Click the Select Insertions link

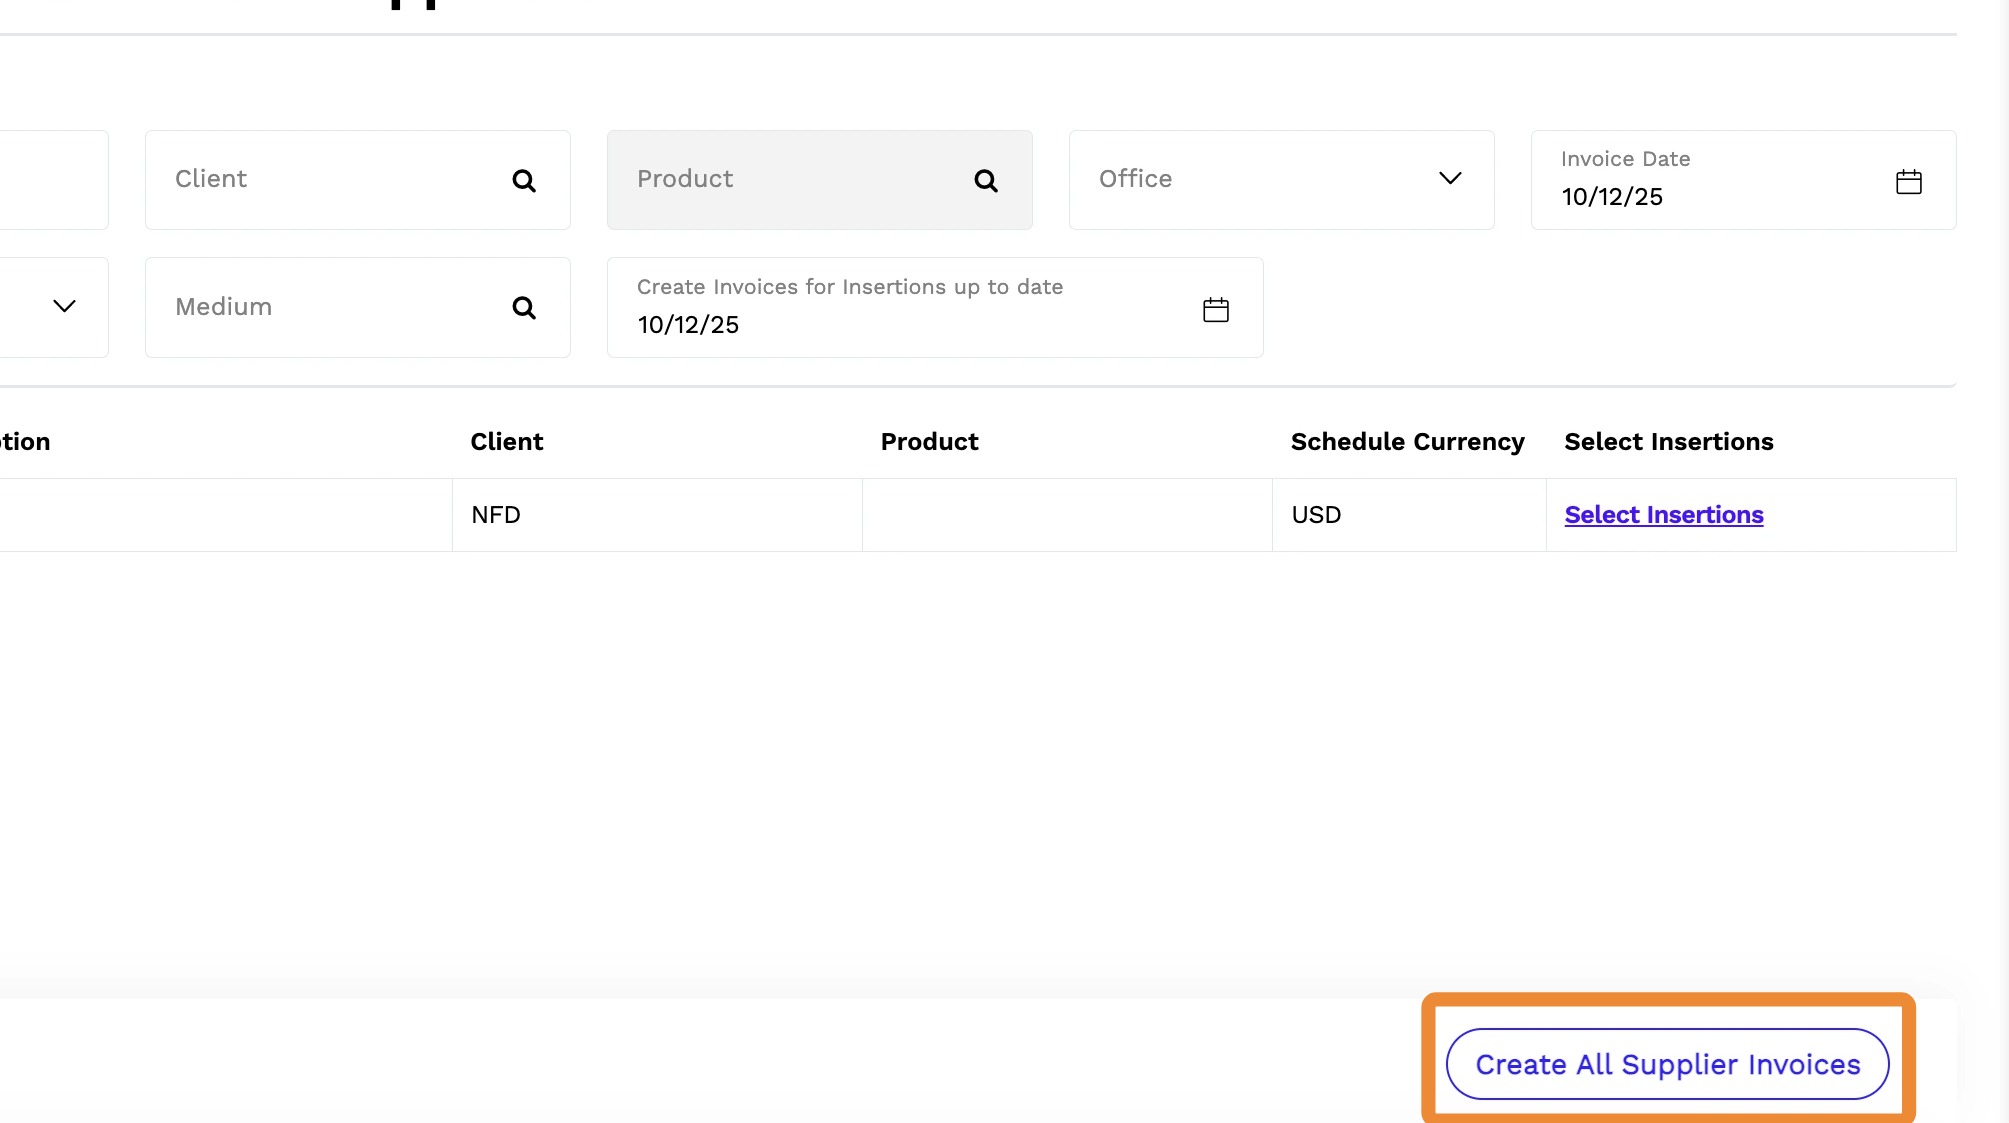pyautogui.click(x=1663, y=515)
